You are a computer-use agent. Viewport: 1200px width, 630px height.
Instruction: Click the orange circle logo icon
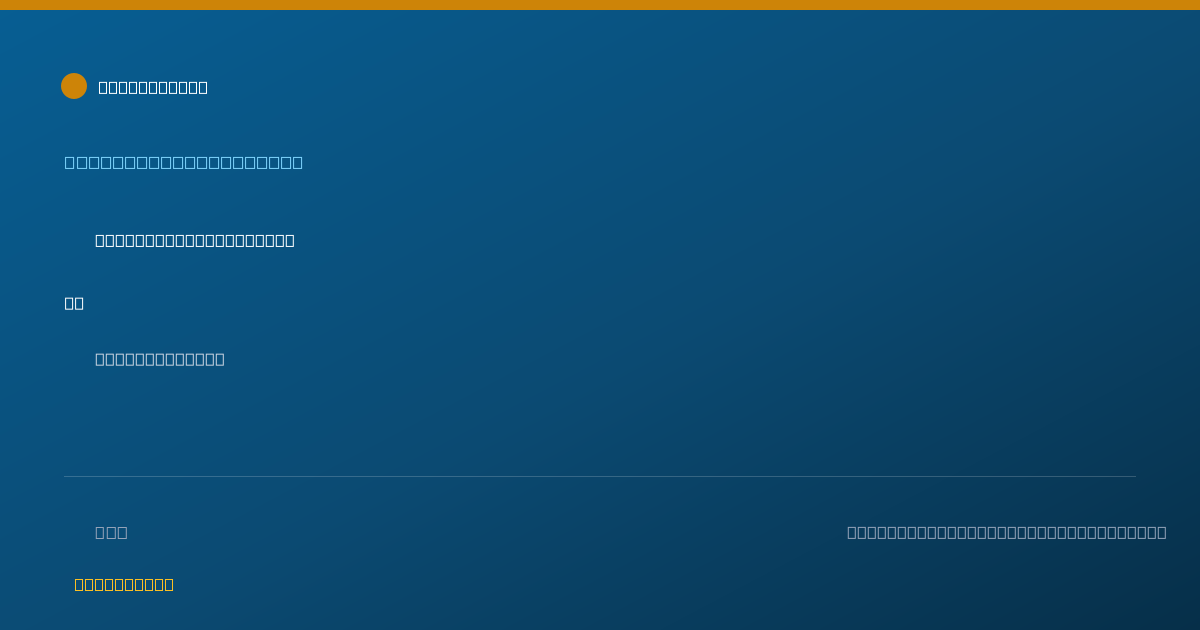pos(74,86)
